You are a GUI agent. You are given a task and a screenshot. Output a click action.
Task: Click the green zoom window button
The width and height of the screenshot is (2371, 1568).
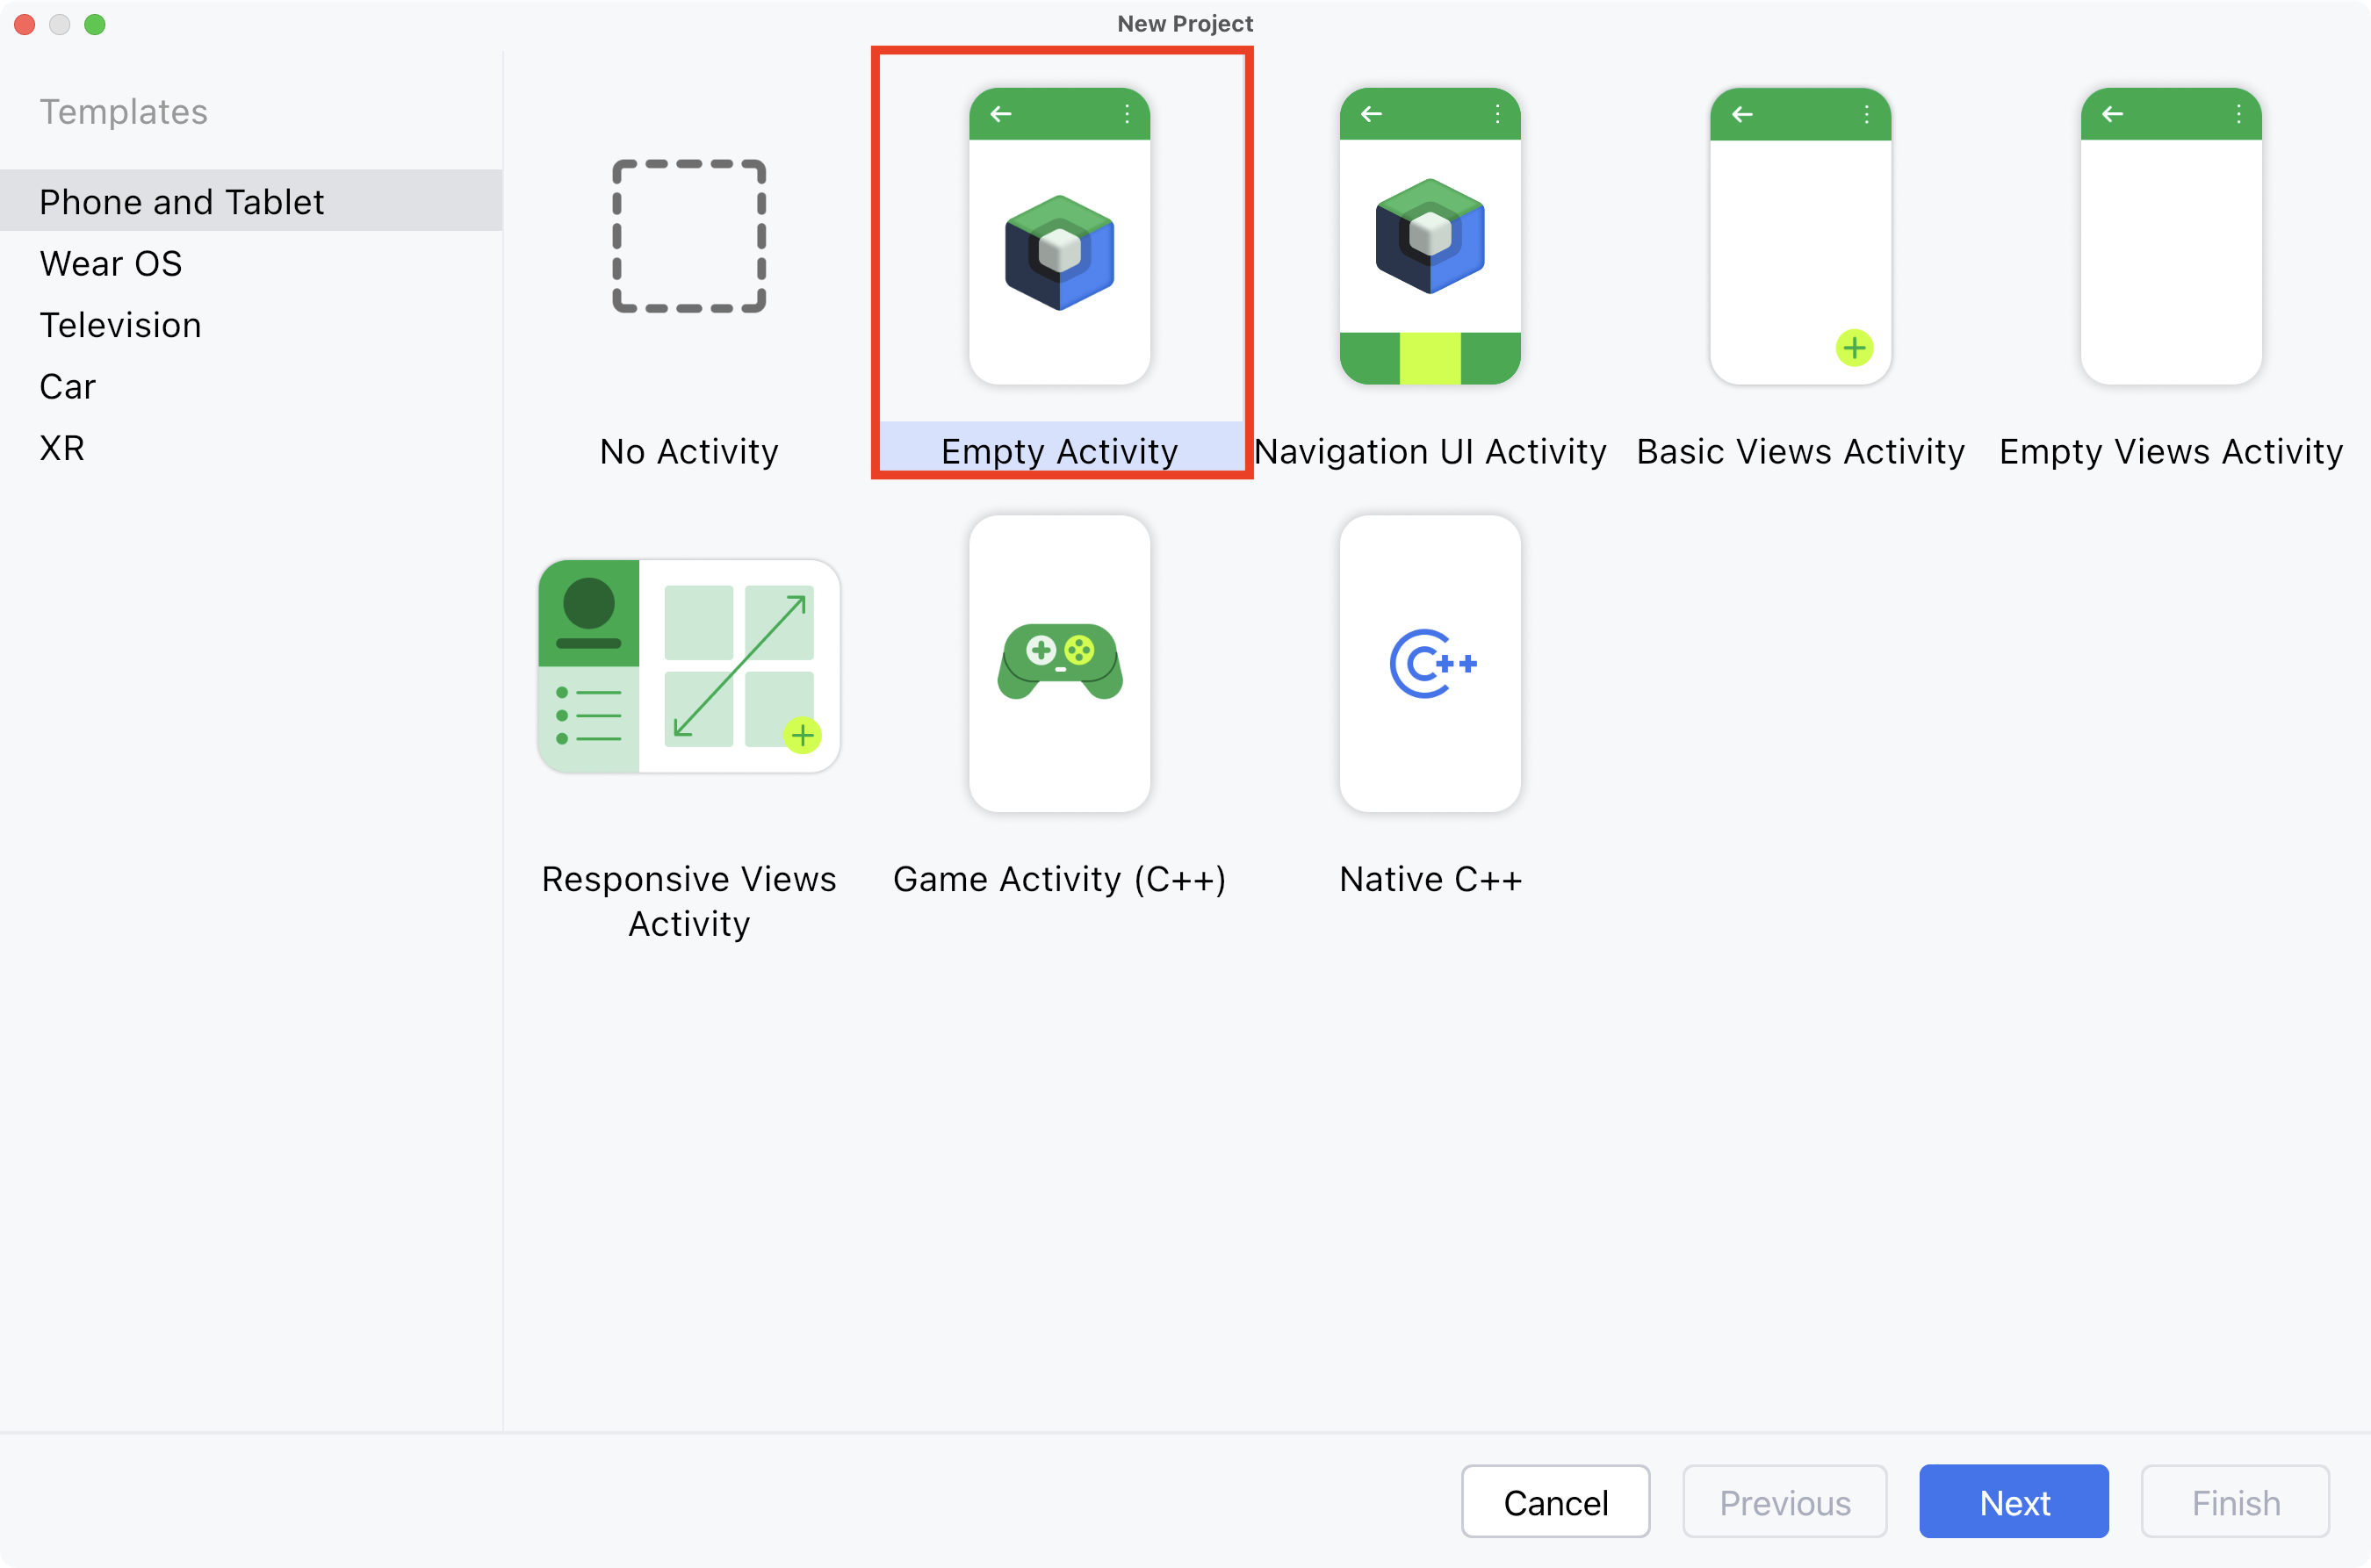(95, 24)
